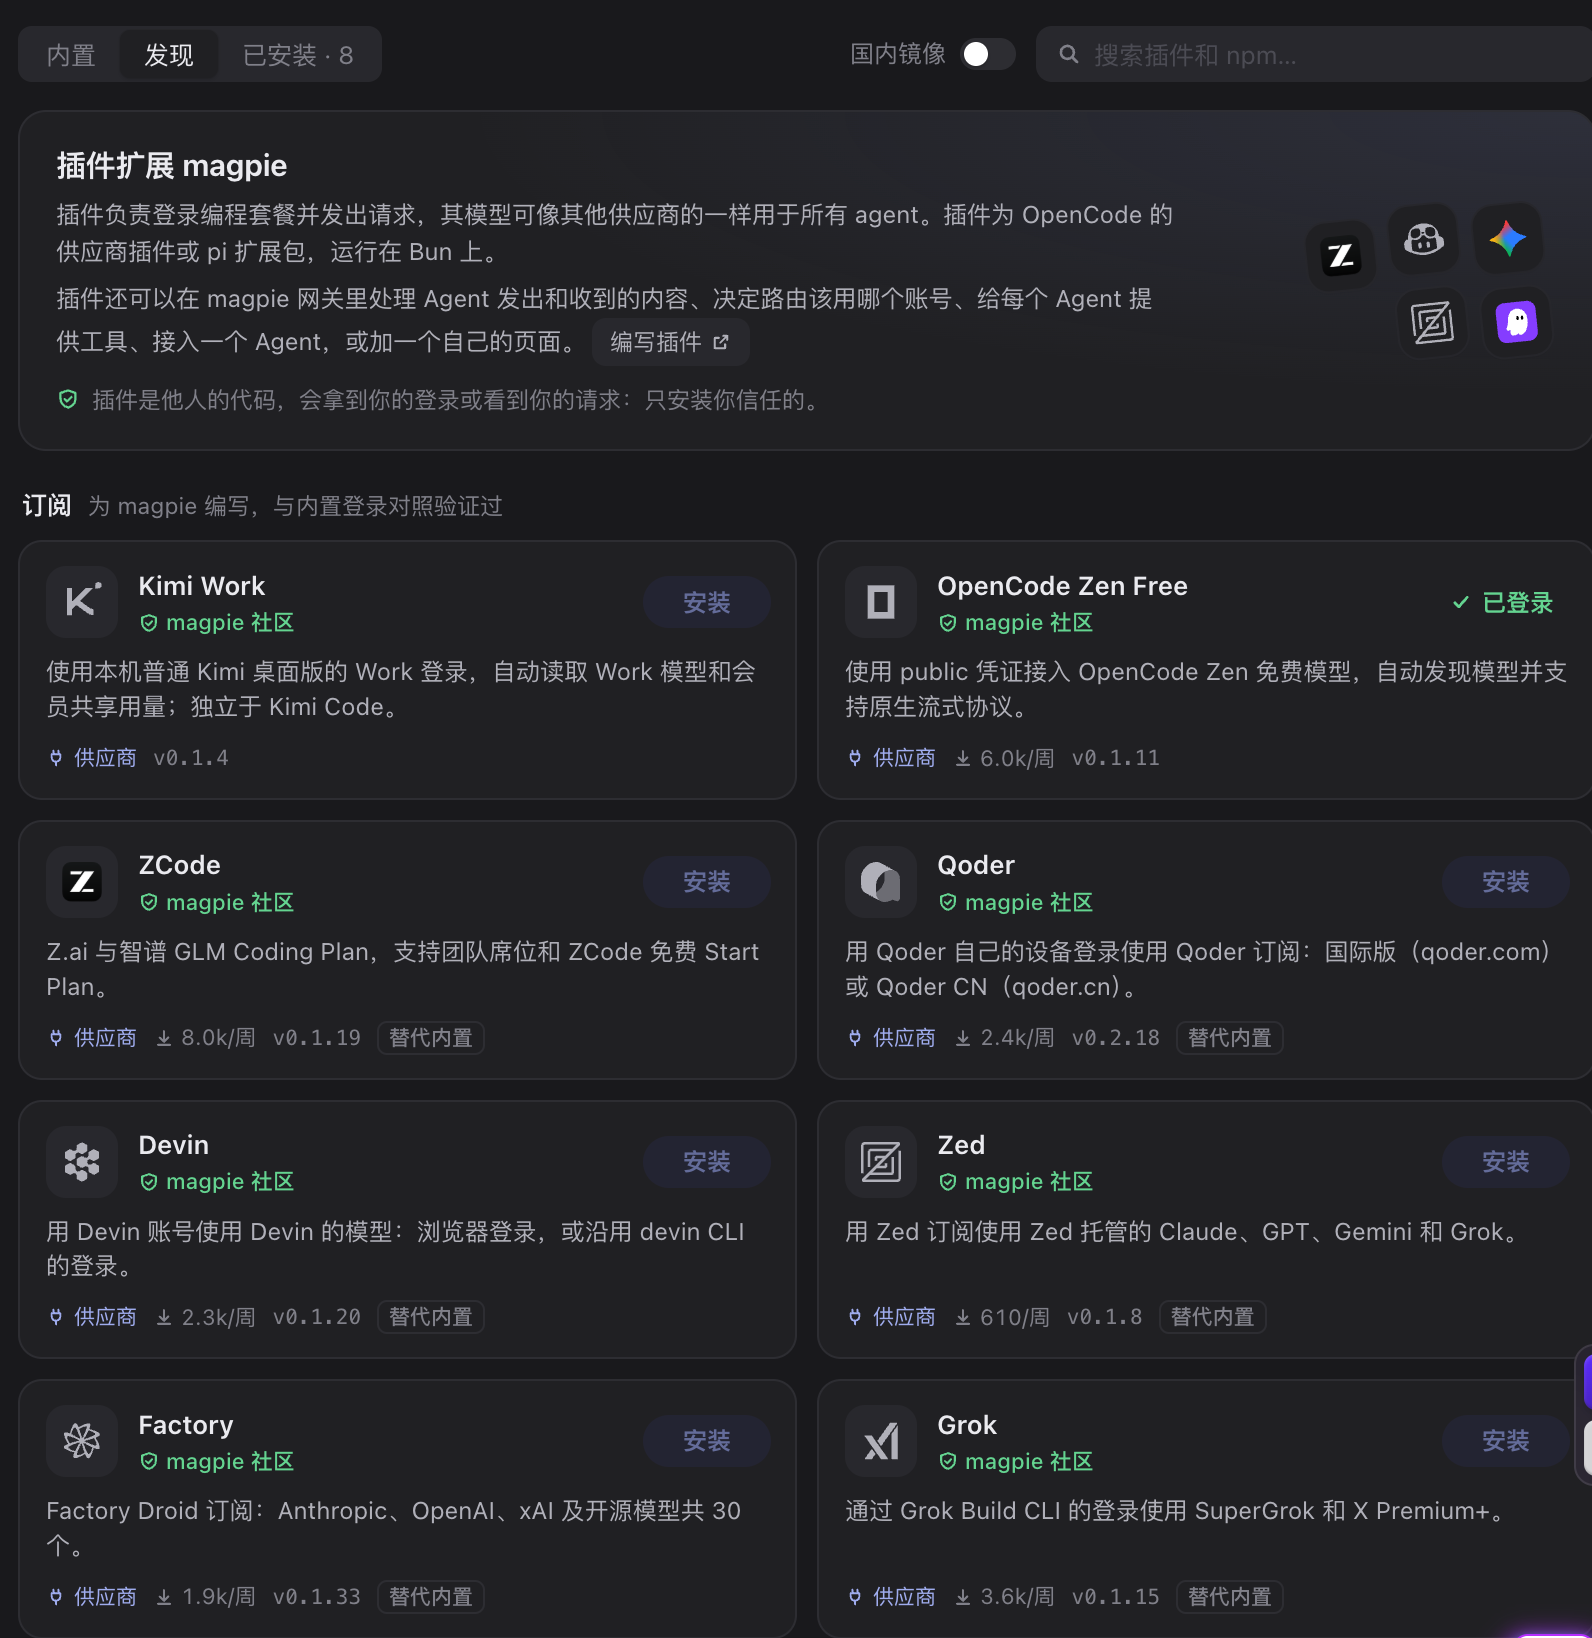This screenshot has width=1592, height=1638.
Task: Click the Grok plugin icon
Action: [x=881, y=1441]
